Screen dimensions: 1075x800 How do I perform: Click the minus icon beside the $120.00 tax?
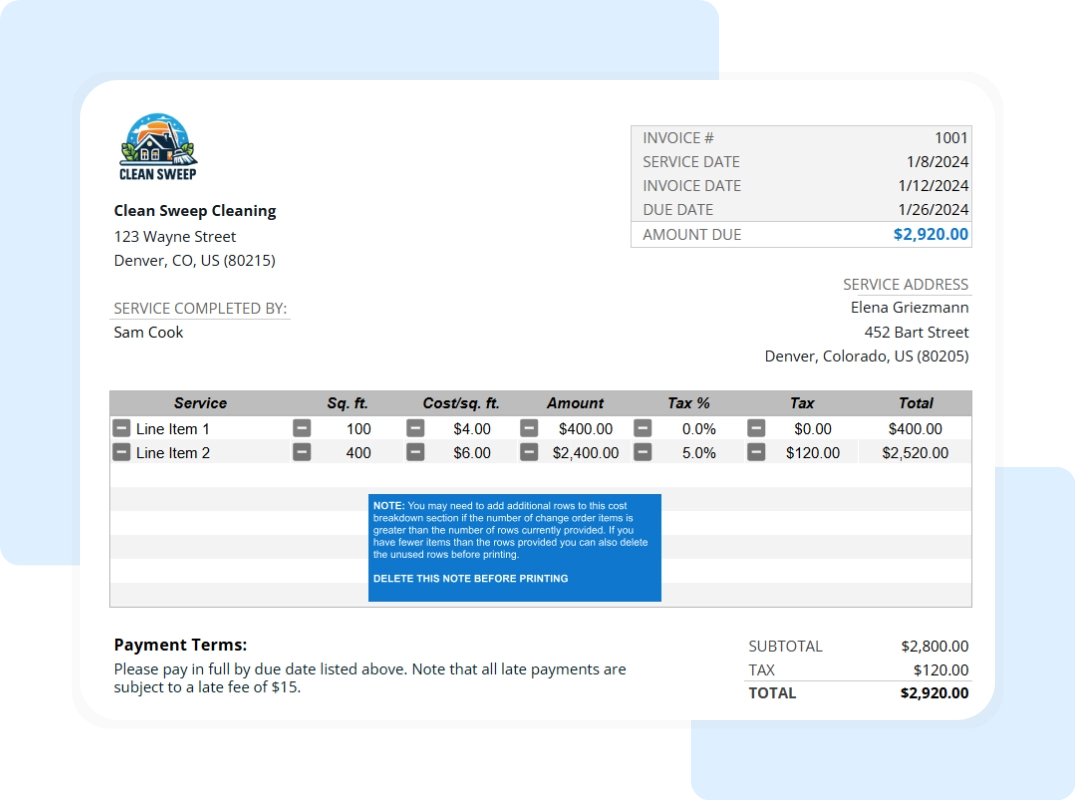point(754,452)
